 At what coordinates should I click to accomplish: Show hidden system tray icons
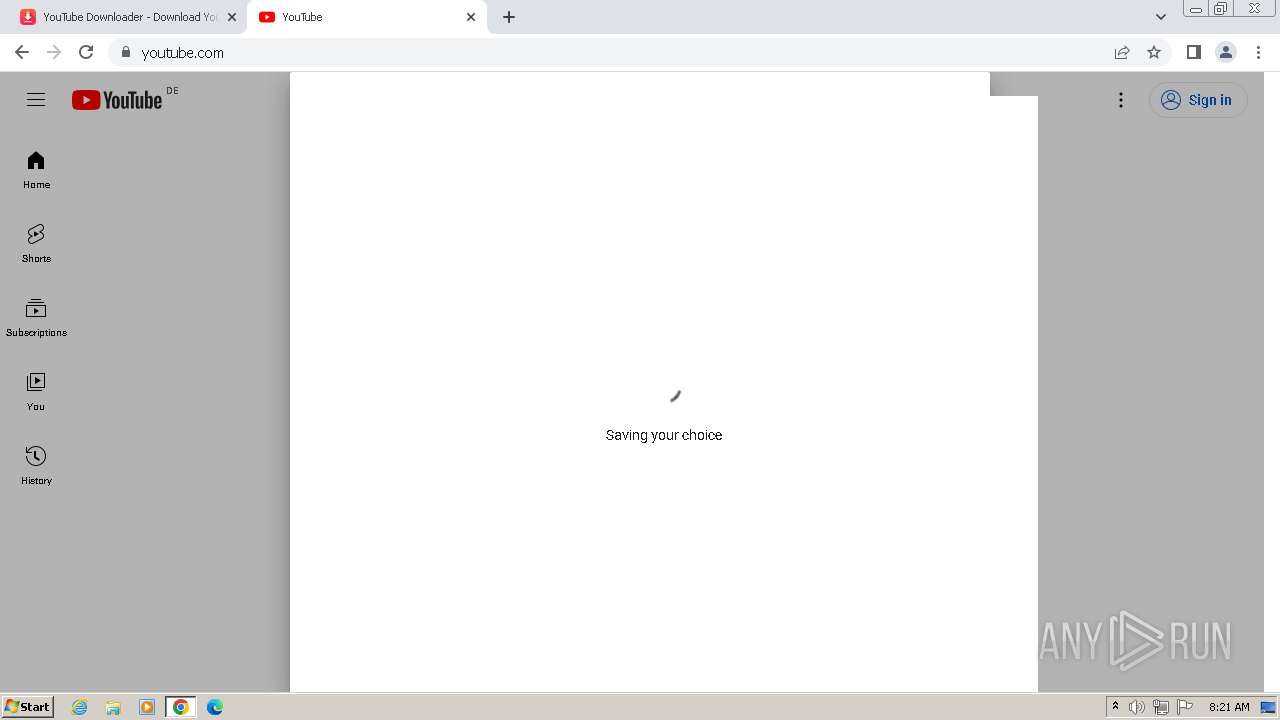tap(1115, 707)
